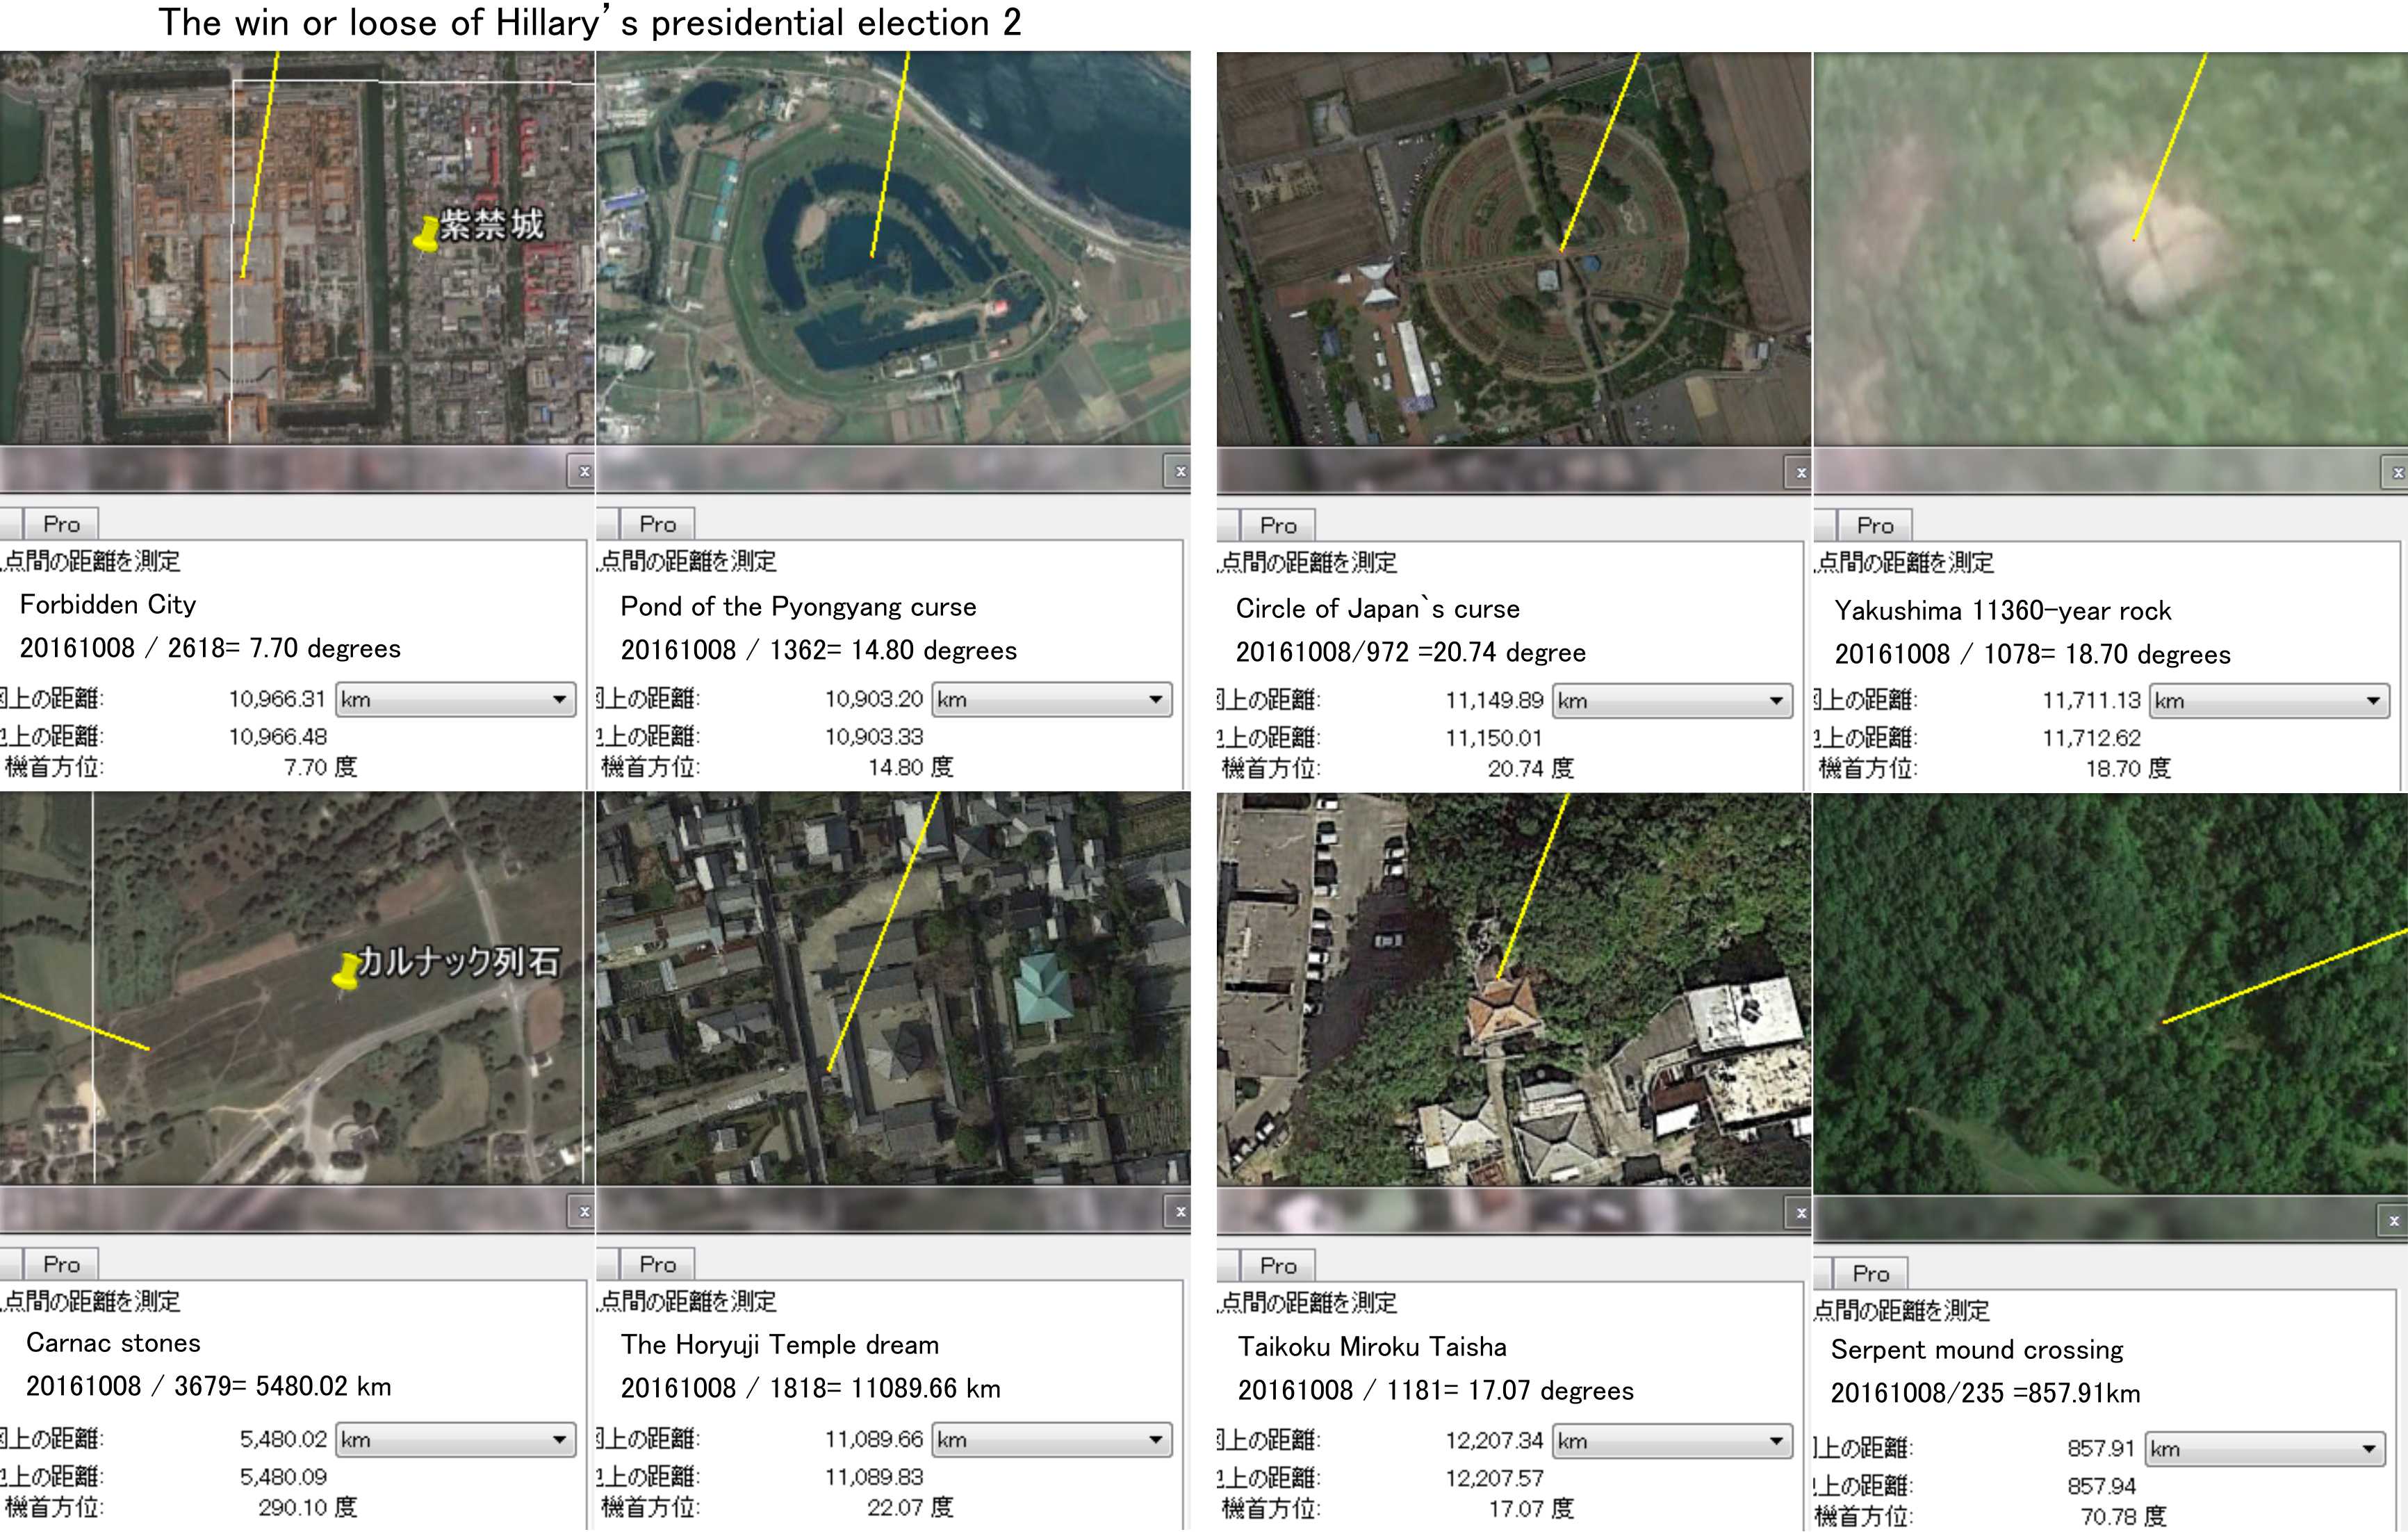Select the Pro tab above Forbidden City measurement

coord(61,524)
